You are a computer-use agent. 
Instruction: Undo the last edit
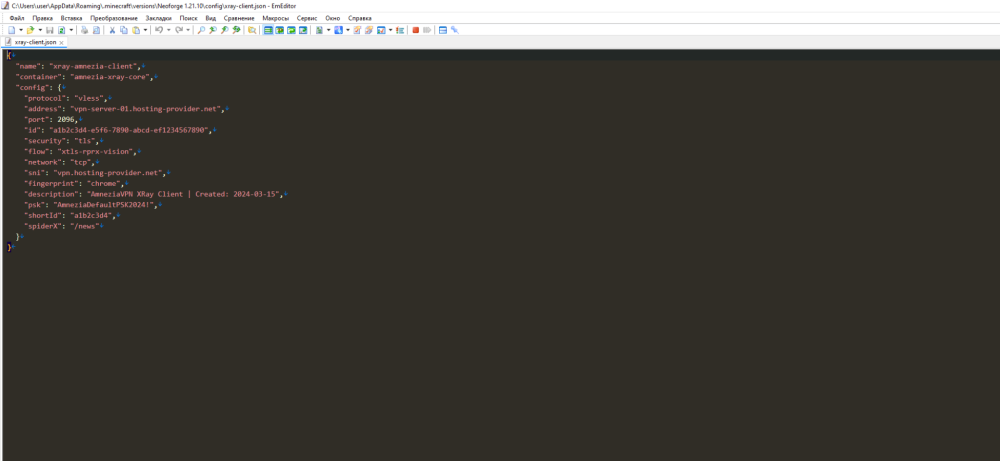pyautogui.click(x=159, y=30)
